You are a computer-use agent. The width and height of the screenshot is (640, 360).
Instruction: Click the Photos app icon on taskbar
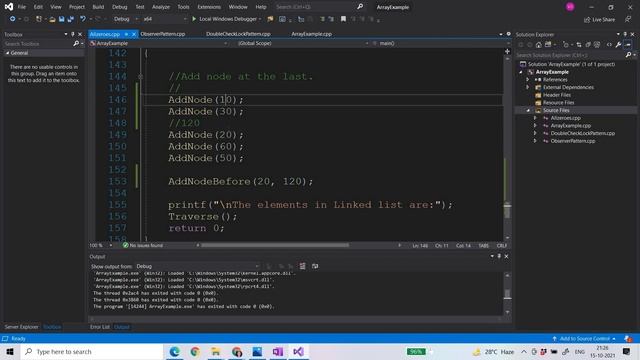pos(257,351)
